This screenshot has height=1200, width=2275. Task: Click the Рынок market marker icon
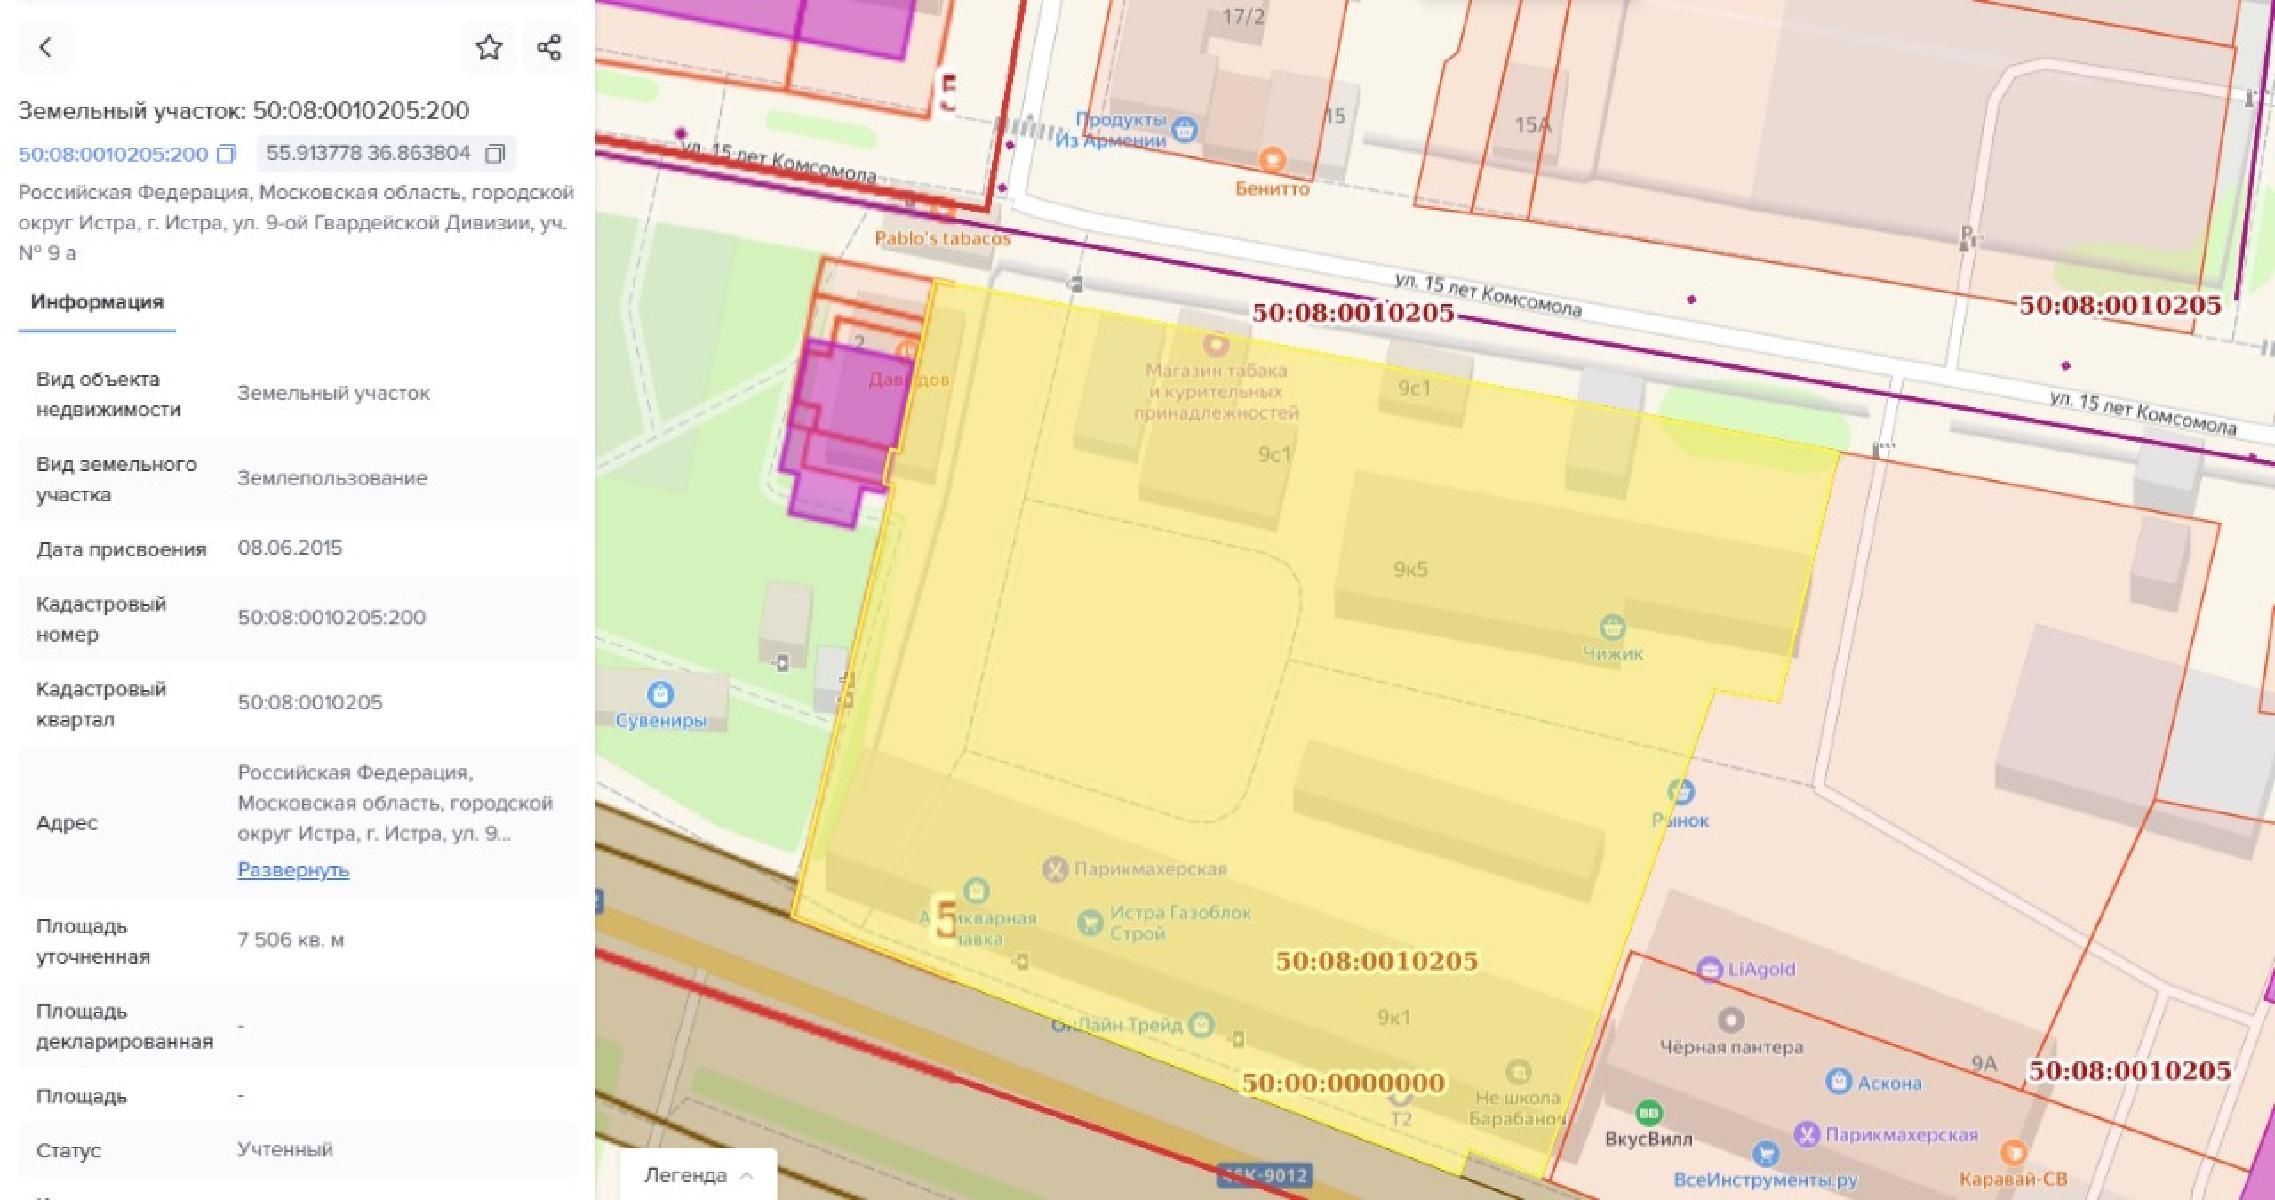[x=1681, y=792]
